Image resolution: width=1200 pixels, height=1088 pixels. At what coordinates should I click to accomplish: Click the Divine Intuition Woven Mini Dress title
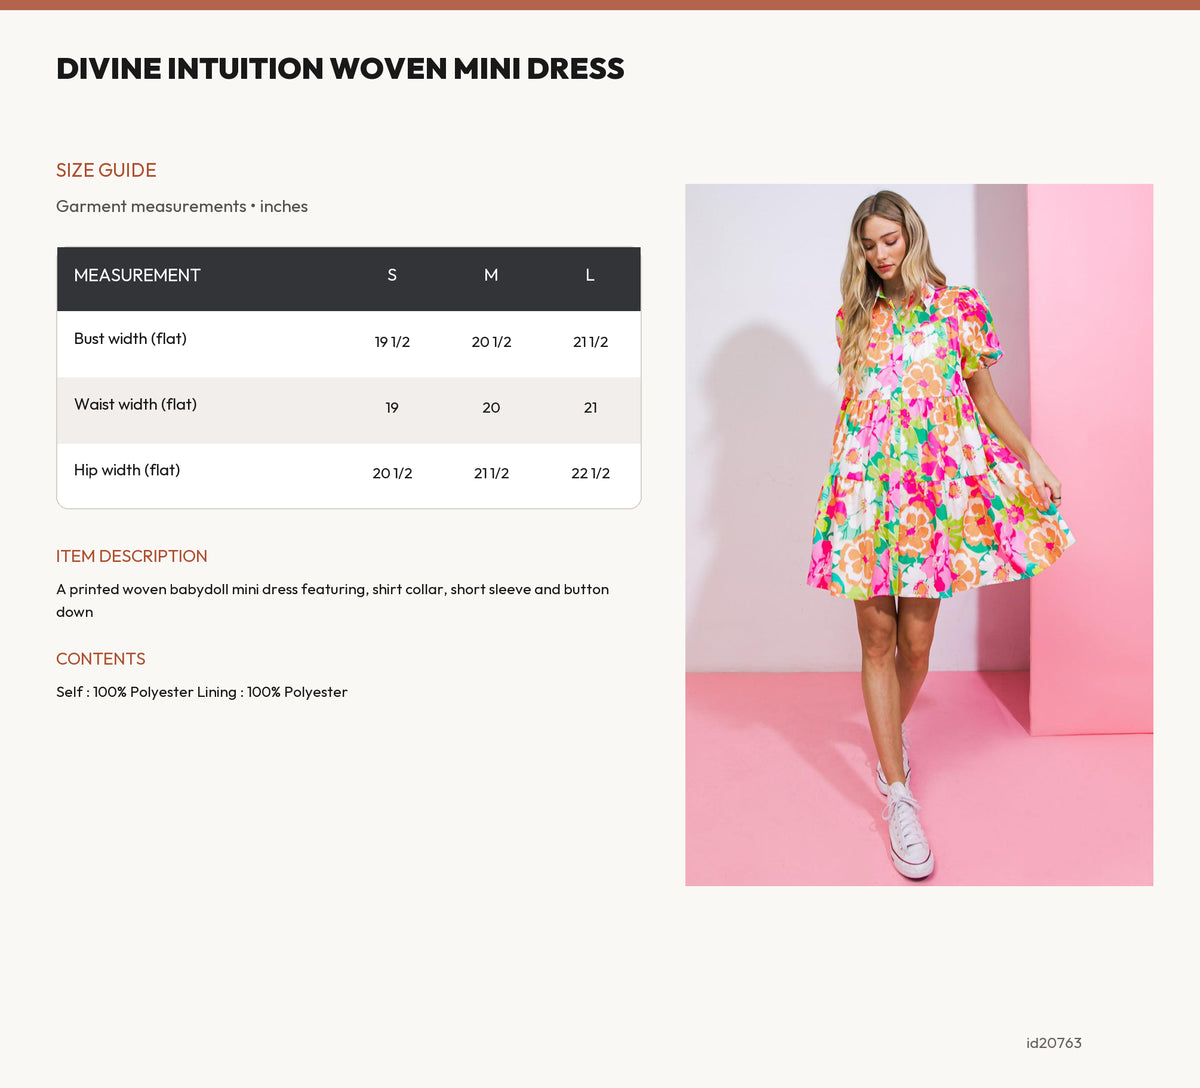(x=340, y=69)
